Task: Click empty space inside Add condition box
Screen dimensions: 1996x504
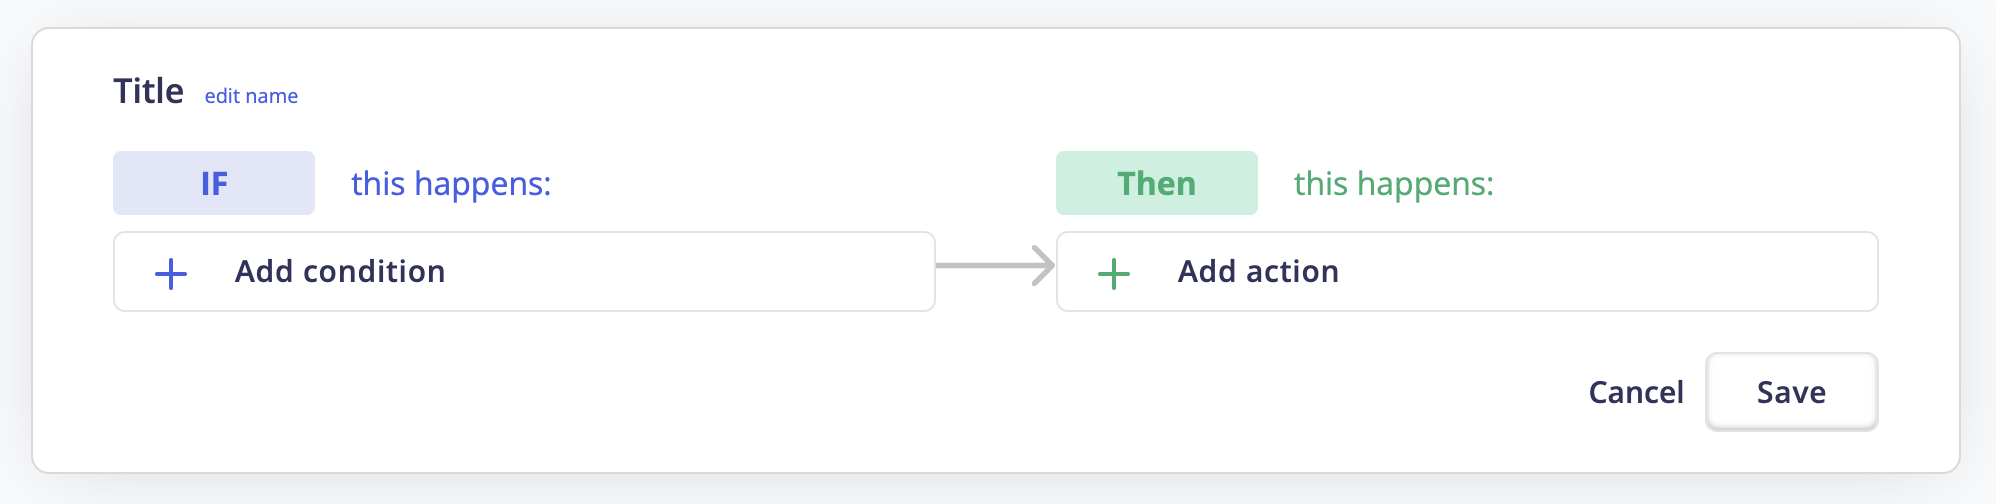Action: point(700,272)
